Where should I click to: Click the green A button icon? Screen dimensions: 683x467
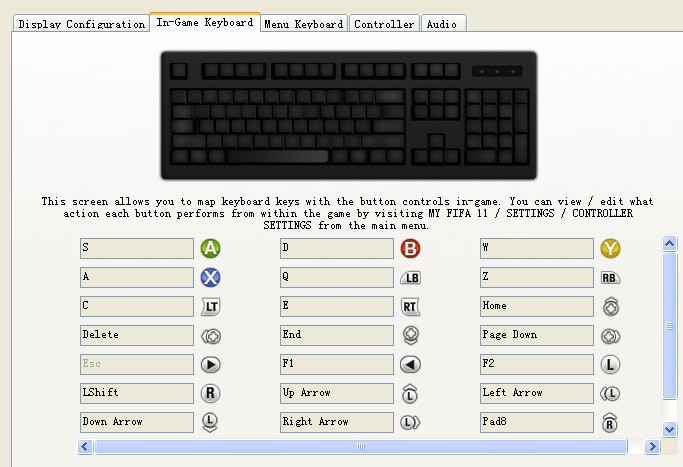point(210,249)
